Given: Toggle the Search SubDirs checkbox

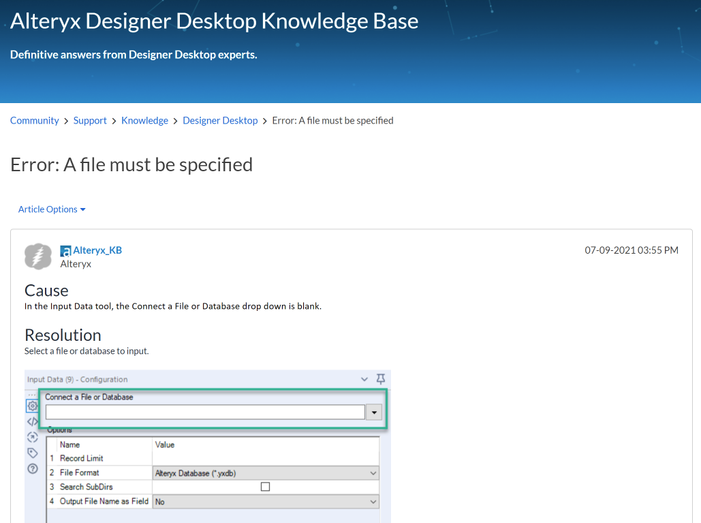Looking at the screenshot, I should click(x=265, y=486).
